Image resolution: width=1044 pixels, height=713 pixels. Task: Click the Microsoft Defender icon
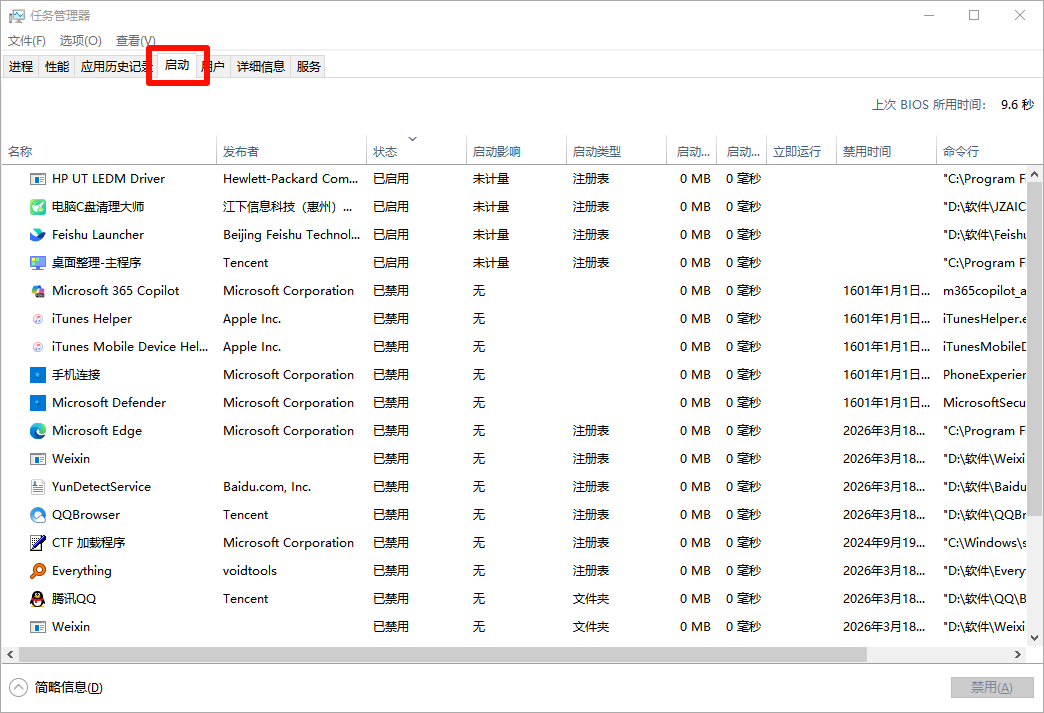[x=38, y=403]
